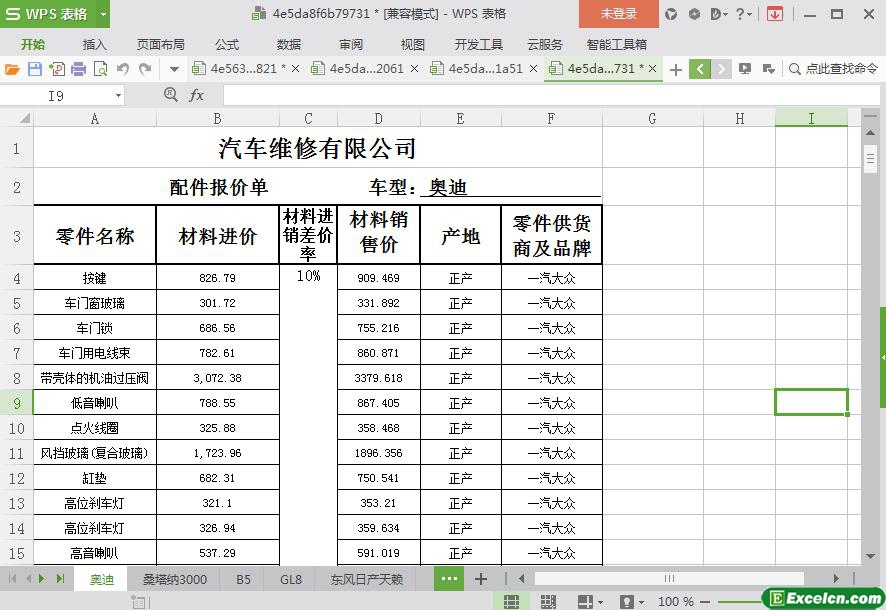
Task: Click the plus to add new document tab
Action: [675, 69]
